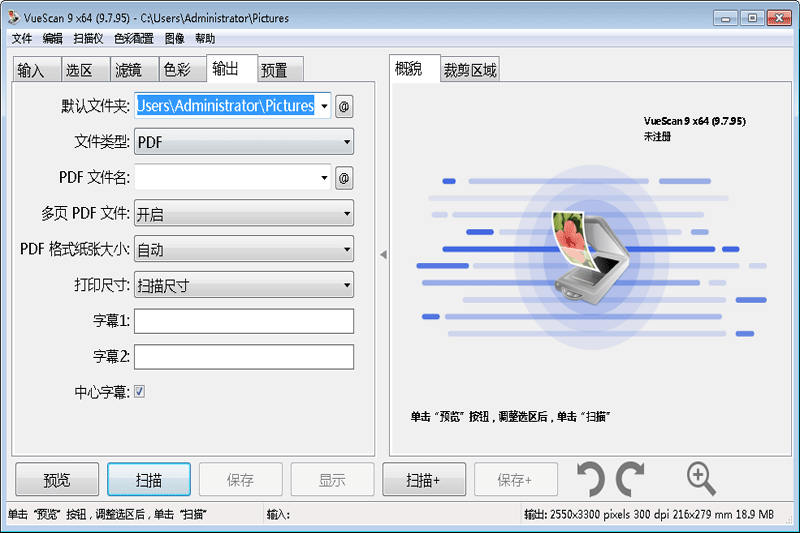
Task: Expand the 多页 PDF 文件 dropdown
Action: pos(244,213)
